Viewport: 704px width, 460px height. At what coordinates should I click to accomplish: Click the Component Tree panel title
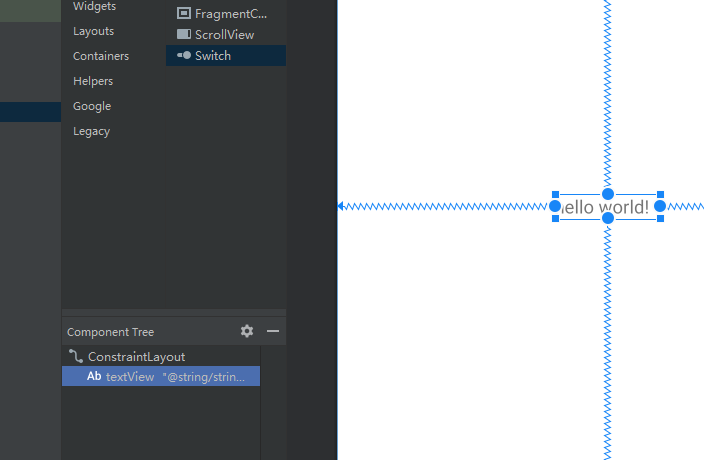click(110, 332)
